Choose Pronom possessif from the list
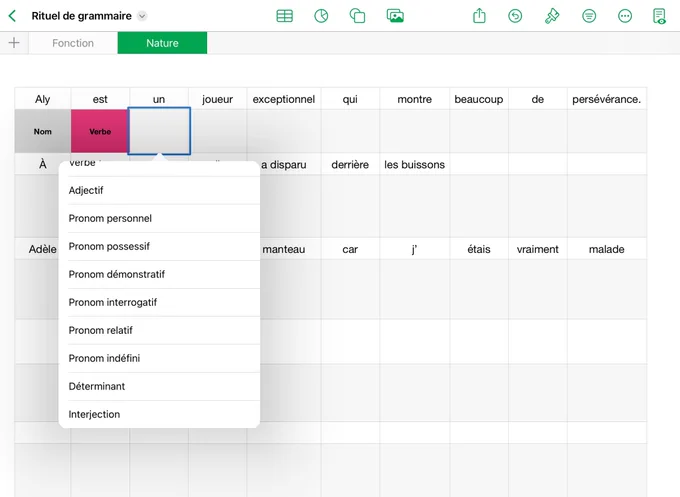The width and height of the screenshot is (680, 497). click(x=159, y=246)
